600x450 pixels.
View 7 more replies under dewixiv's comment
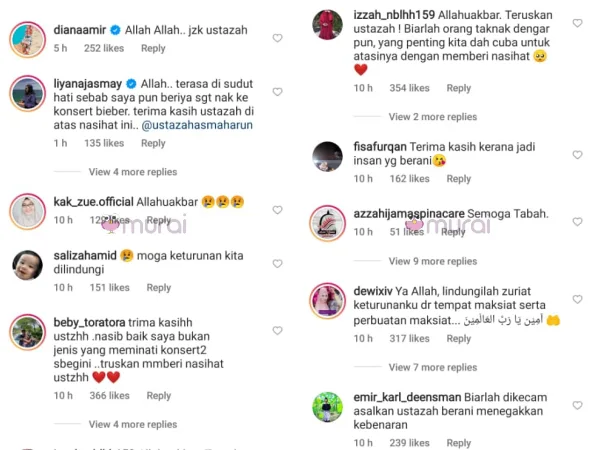pyautogui.click(x=433, y=367)
